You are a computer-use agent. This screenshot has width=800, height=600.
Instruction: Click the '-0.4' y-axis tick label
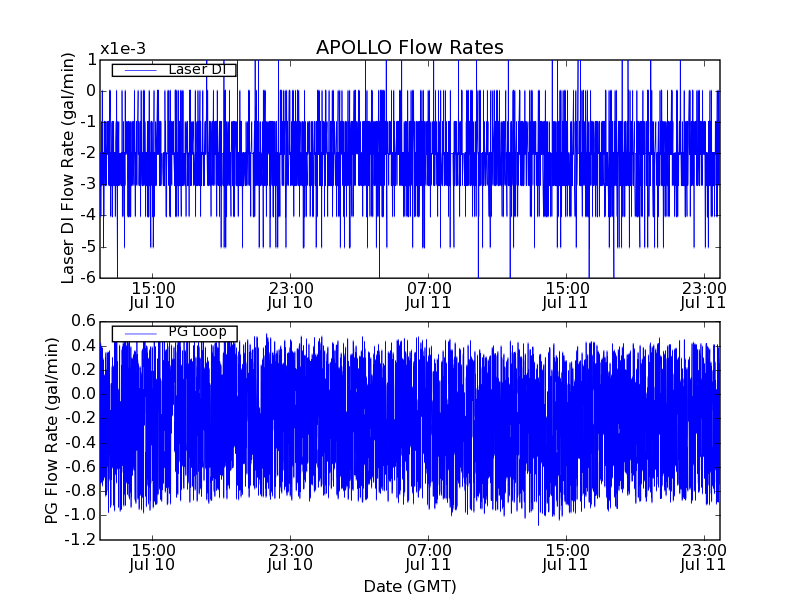(x=80, y=442)
